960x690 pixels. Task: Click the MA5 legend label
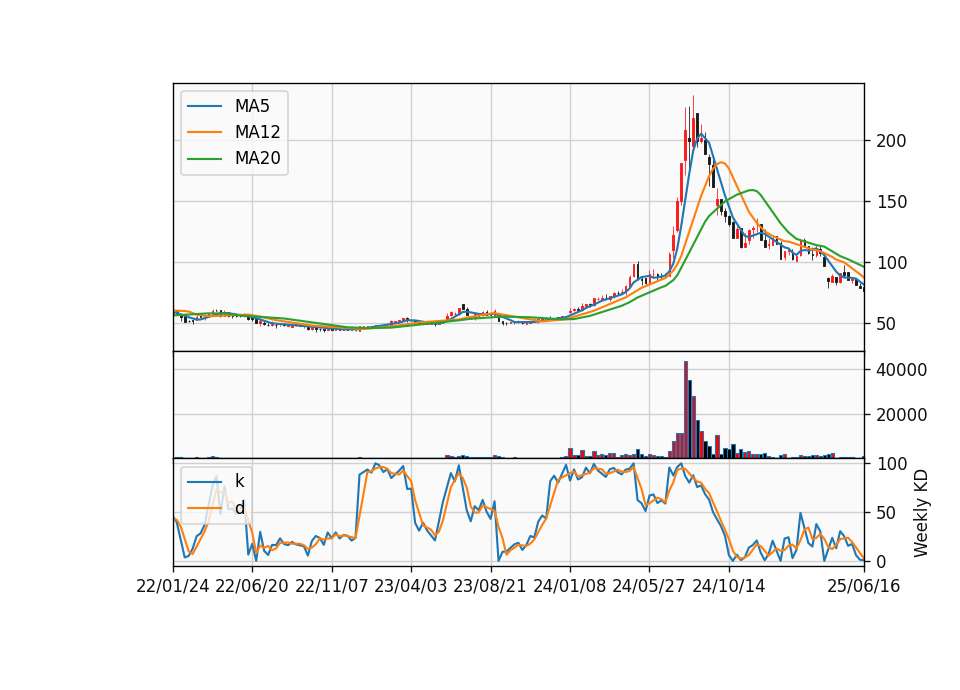[252, 106]
